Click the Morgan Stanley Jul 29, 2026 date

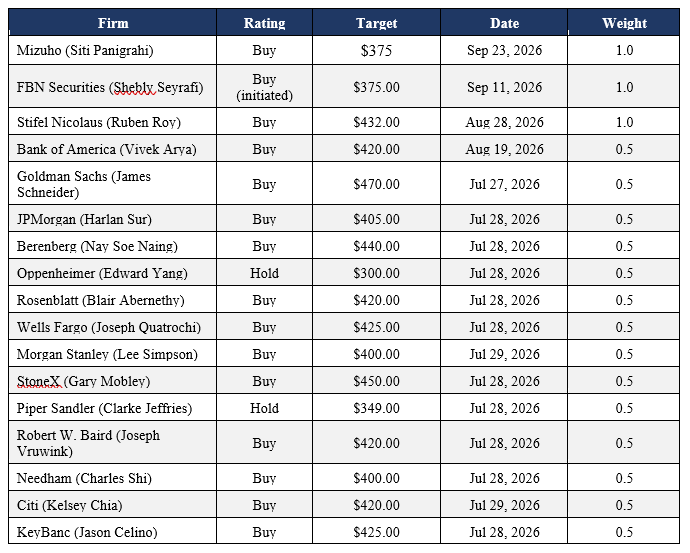(x=504, y=354)
